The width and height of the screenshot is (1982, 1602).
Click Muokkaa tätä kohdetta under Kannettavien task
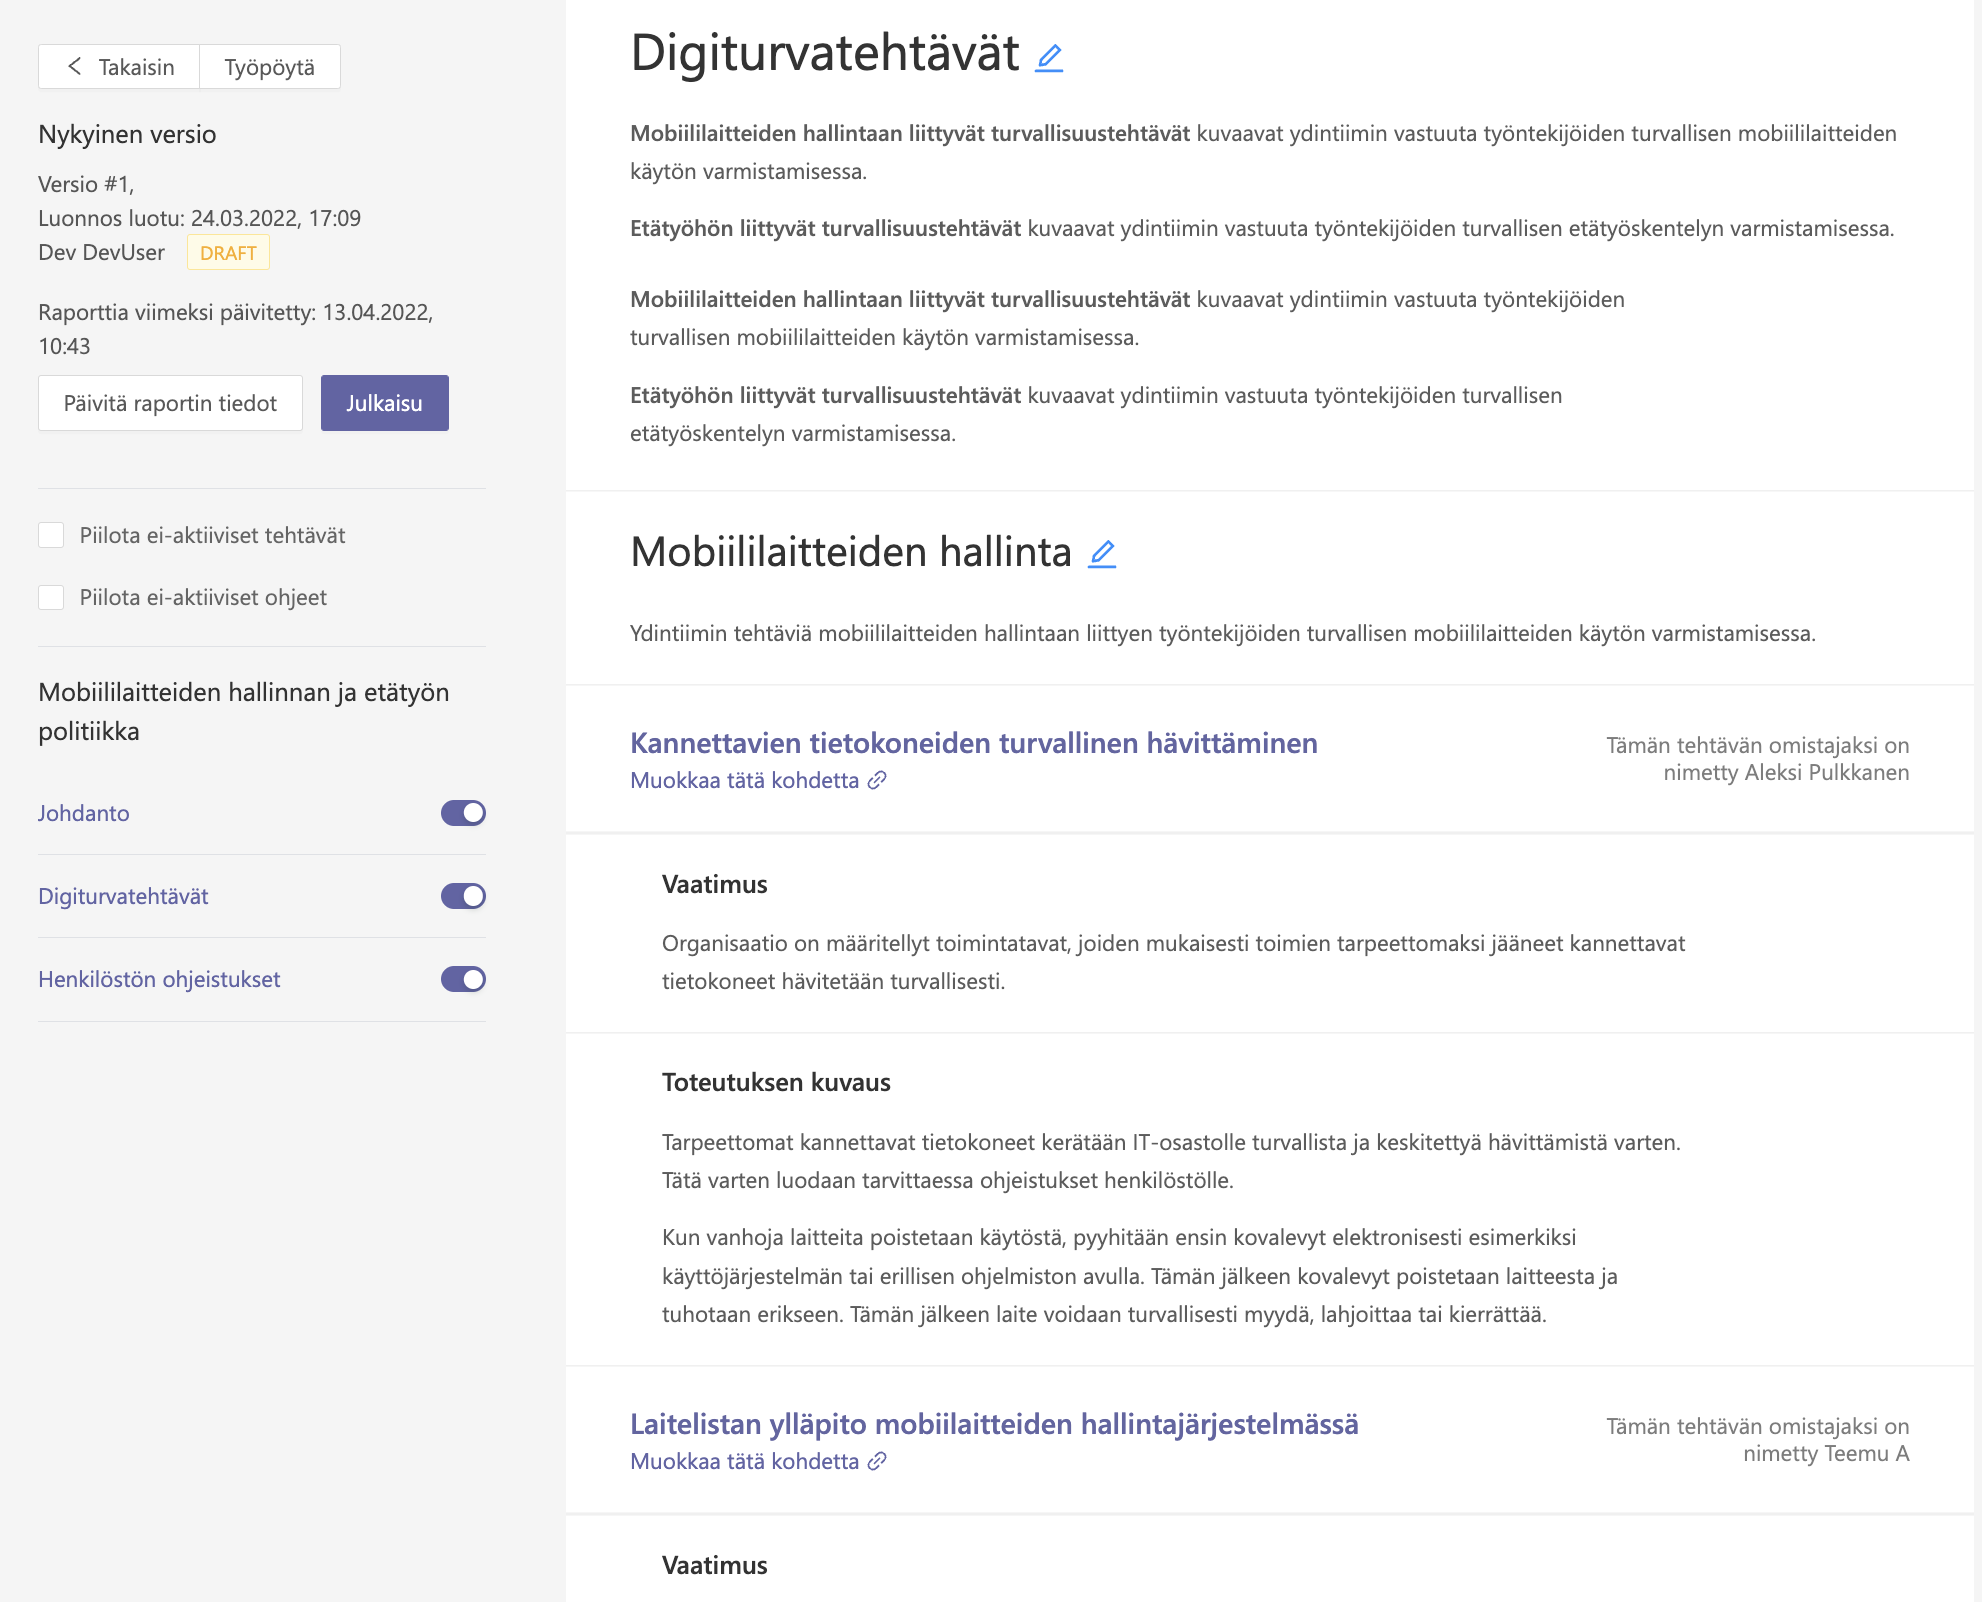pos(744,780)
